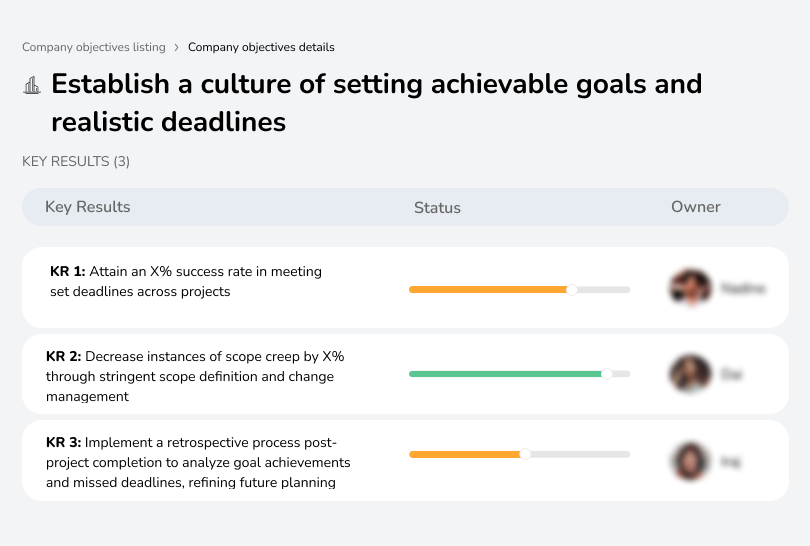Image resolution: width=810 pixels, height=546 pixels.
Task: Click the Key Results column header
Action: pos(88,207)
